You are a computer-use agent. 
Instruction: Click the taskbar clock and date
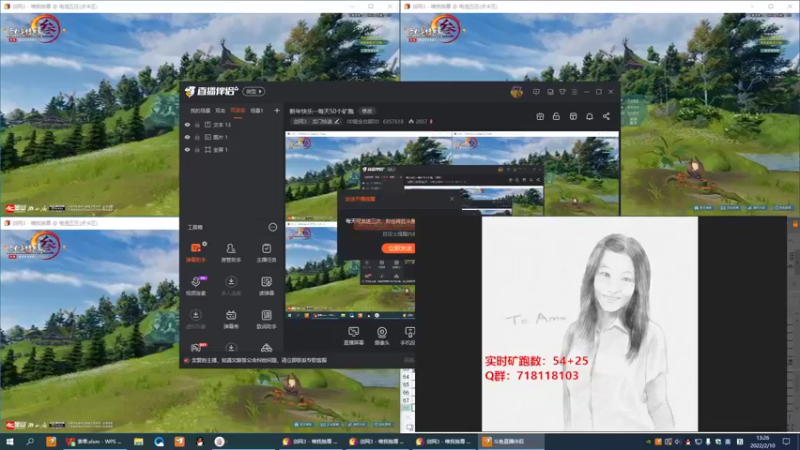(762, 441)
